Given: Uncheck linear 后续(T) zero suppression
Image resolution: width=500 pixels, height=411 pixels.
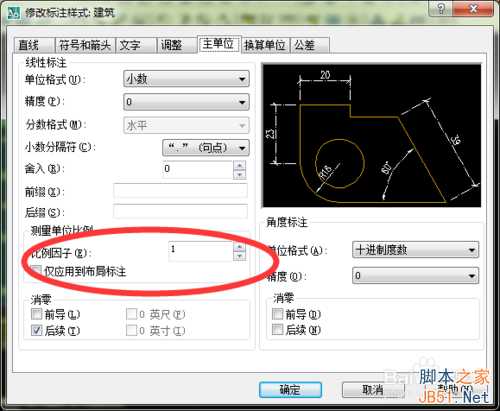Looking at the screenshot, I should click(x=36, y=330).
